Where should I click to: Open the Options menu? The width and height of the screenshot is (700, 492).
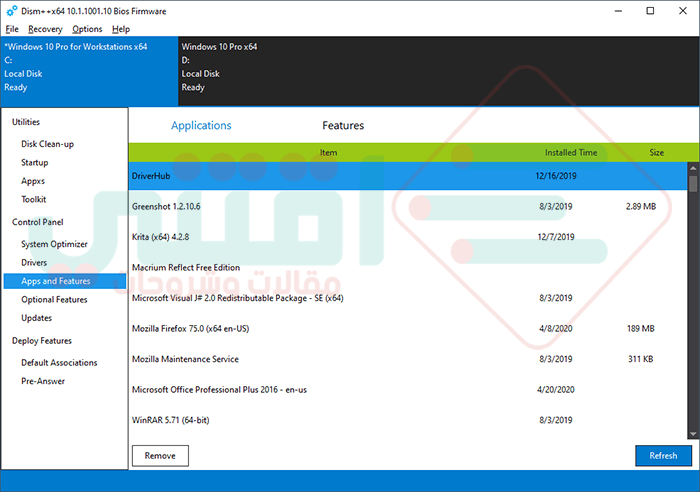pos(87,29)
